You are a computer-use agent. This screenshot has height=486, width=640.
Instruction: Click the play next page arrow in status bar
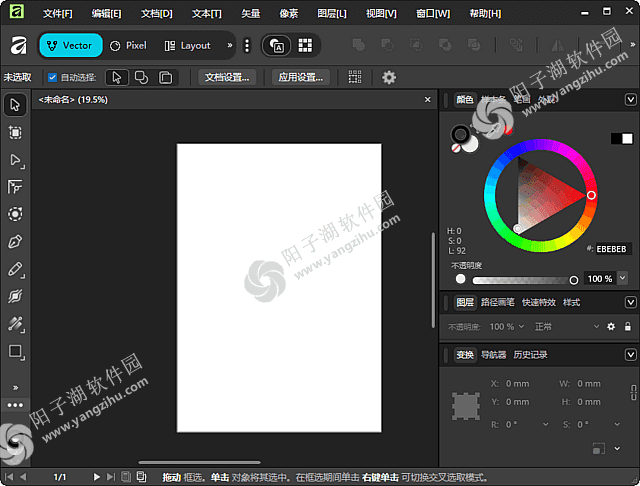click(x=97, y=477)
